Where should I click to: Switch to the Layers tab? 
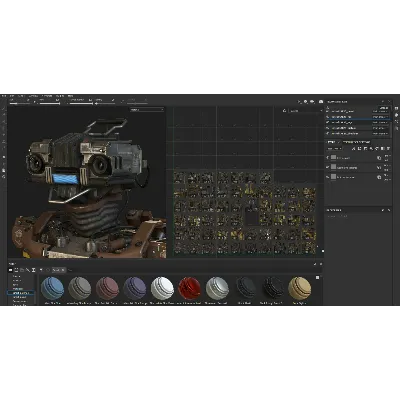(332, 142)
